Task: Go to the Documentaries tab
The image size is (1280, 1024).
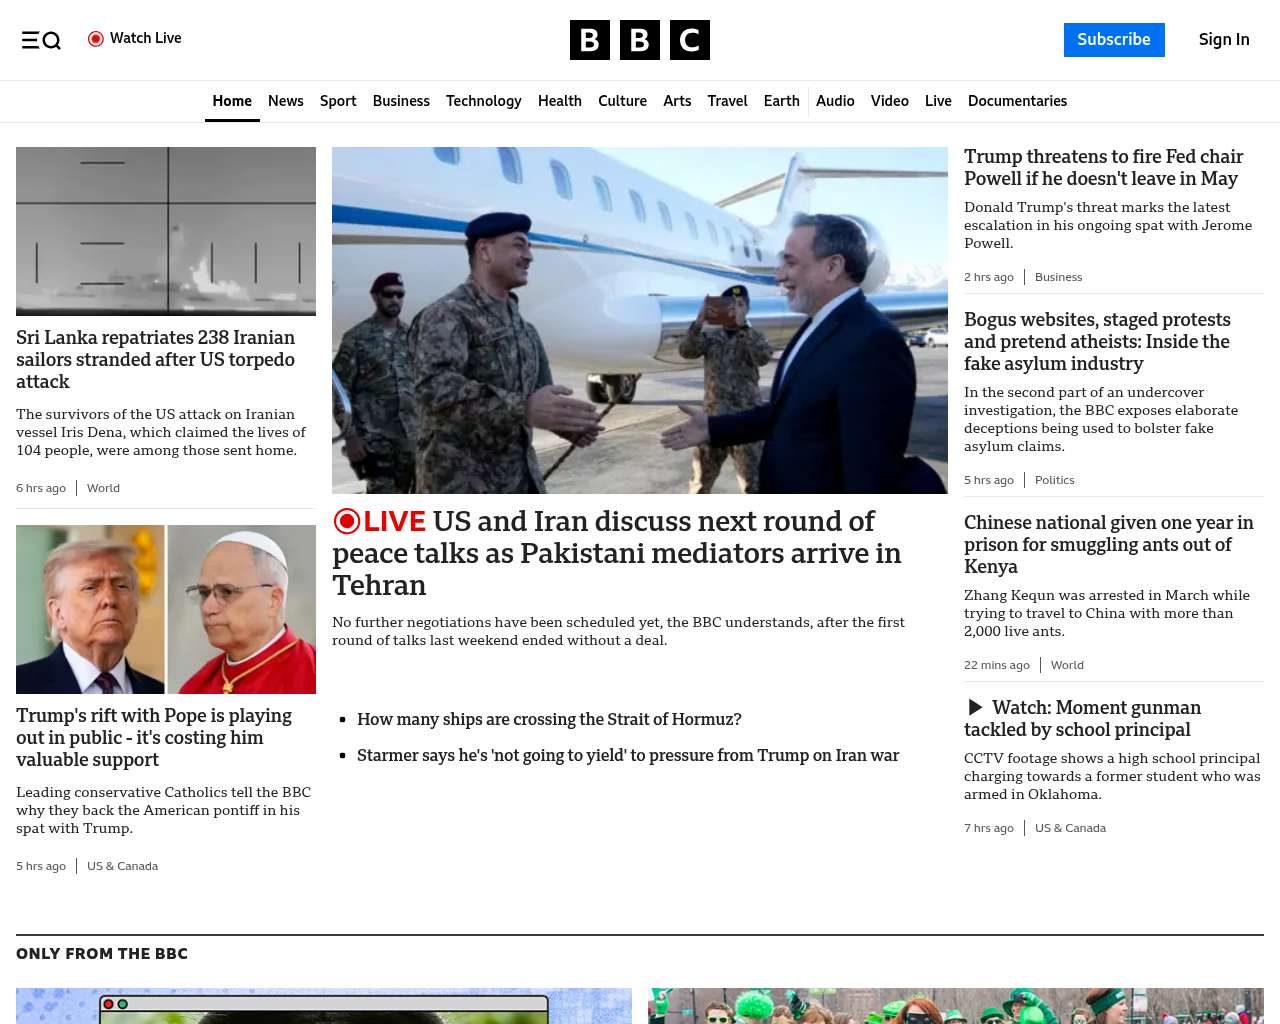Action: [x=1017, y=101]
